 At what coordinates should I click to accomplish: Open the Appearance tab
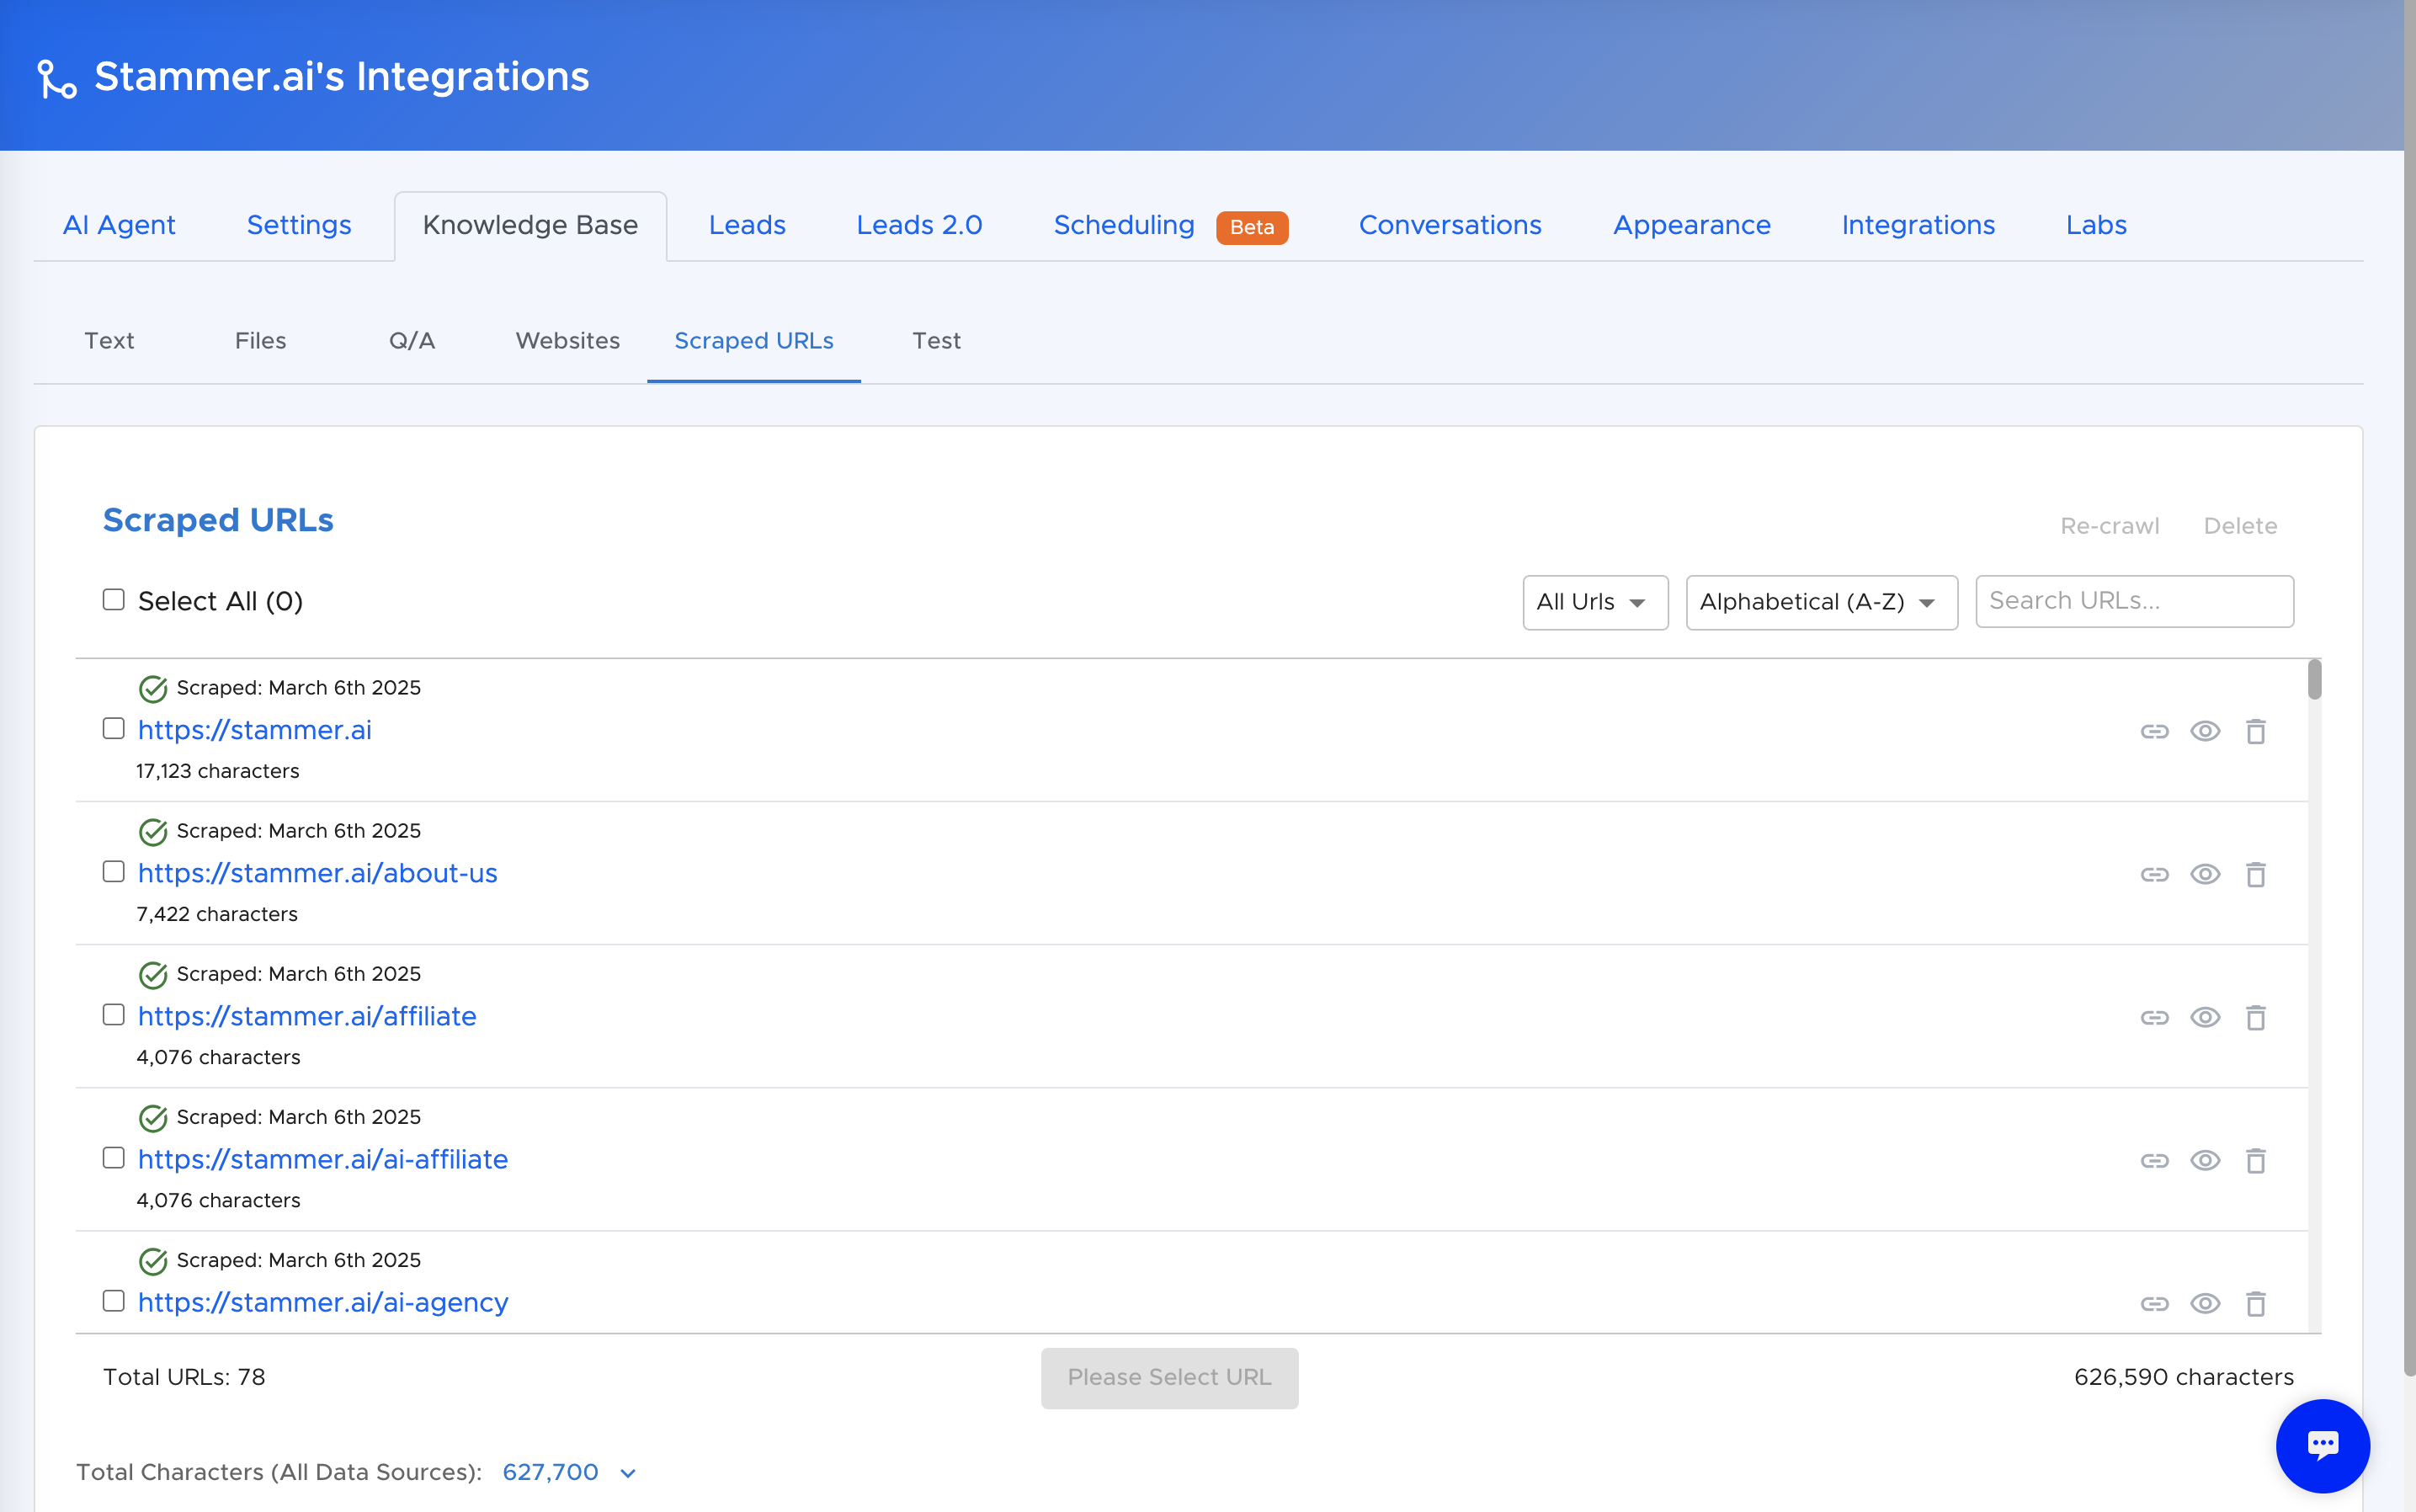click(1692, 225)
